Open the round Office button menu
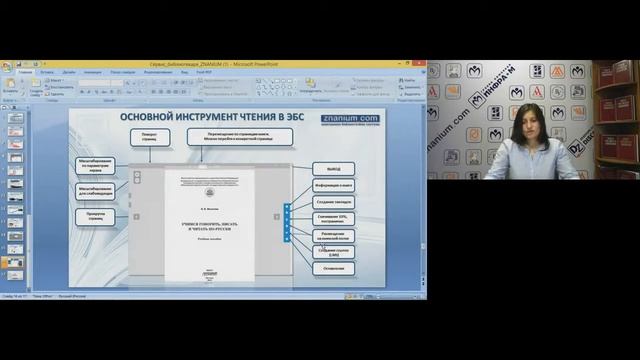 7,67
